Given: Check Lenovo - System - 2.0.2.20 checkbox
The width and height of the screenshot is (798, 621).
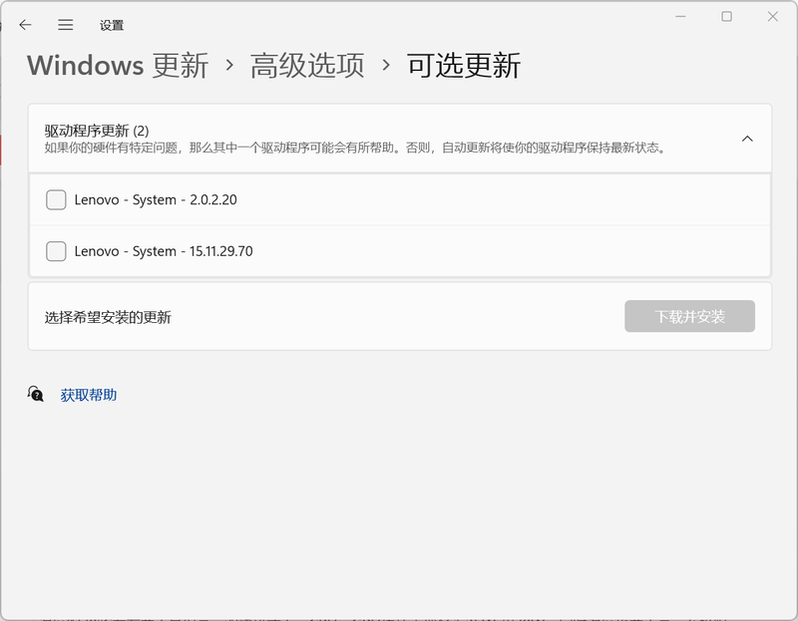Looking at the screenshot, I should click(x=56, y=200).
